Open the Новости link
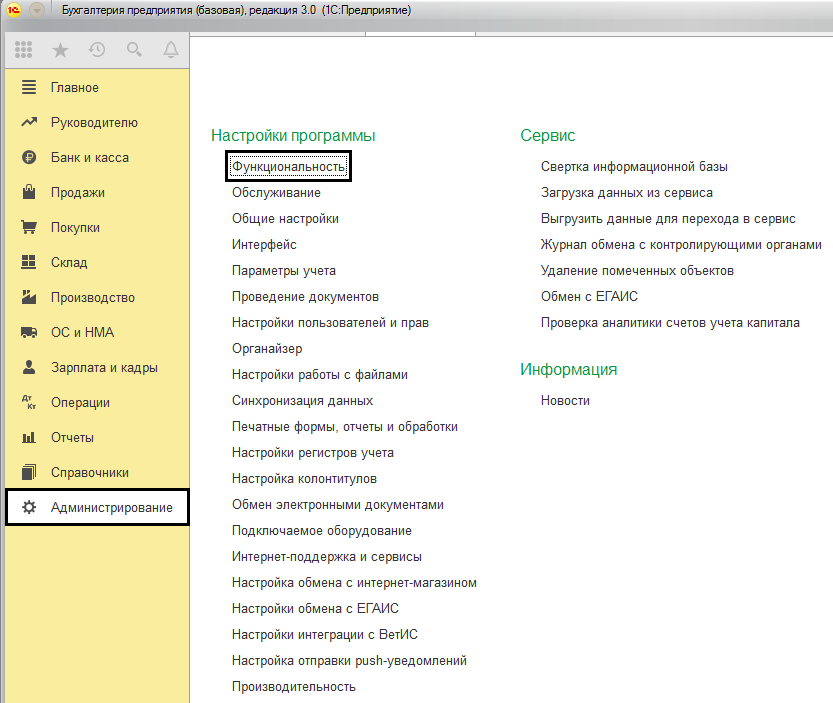The height and width of the screenshot is (703, 833). coord(565,401)
